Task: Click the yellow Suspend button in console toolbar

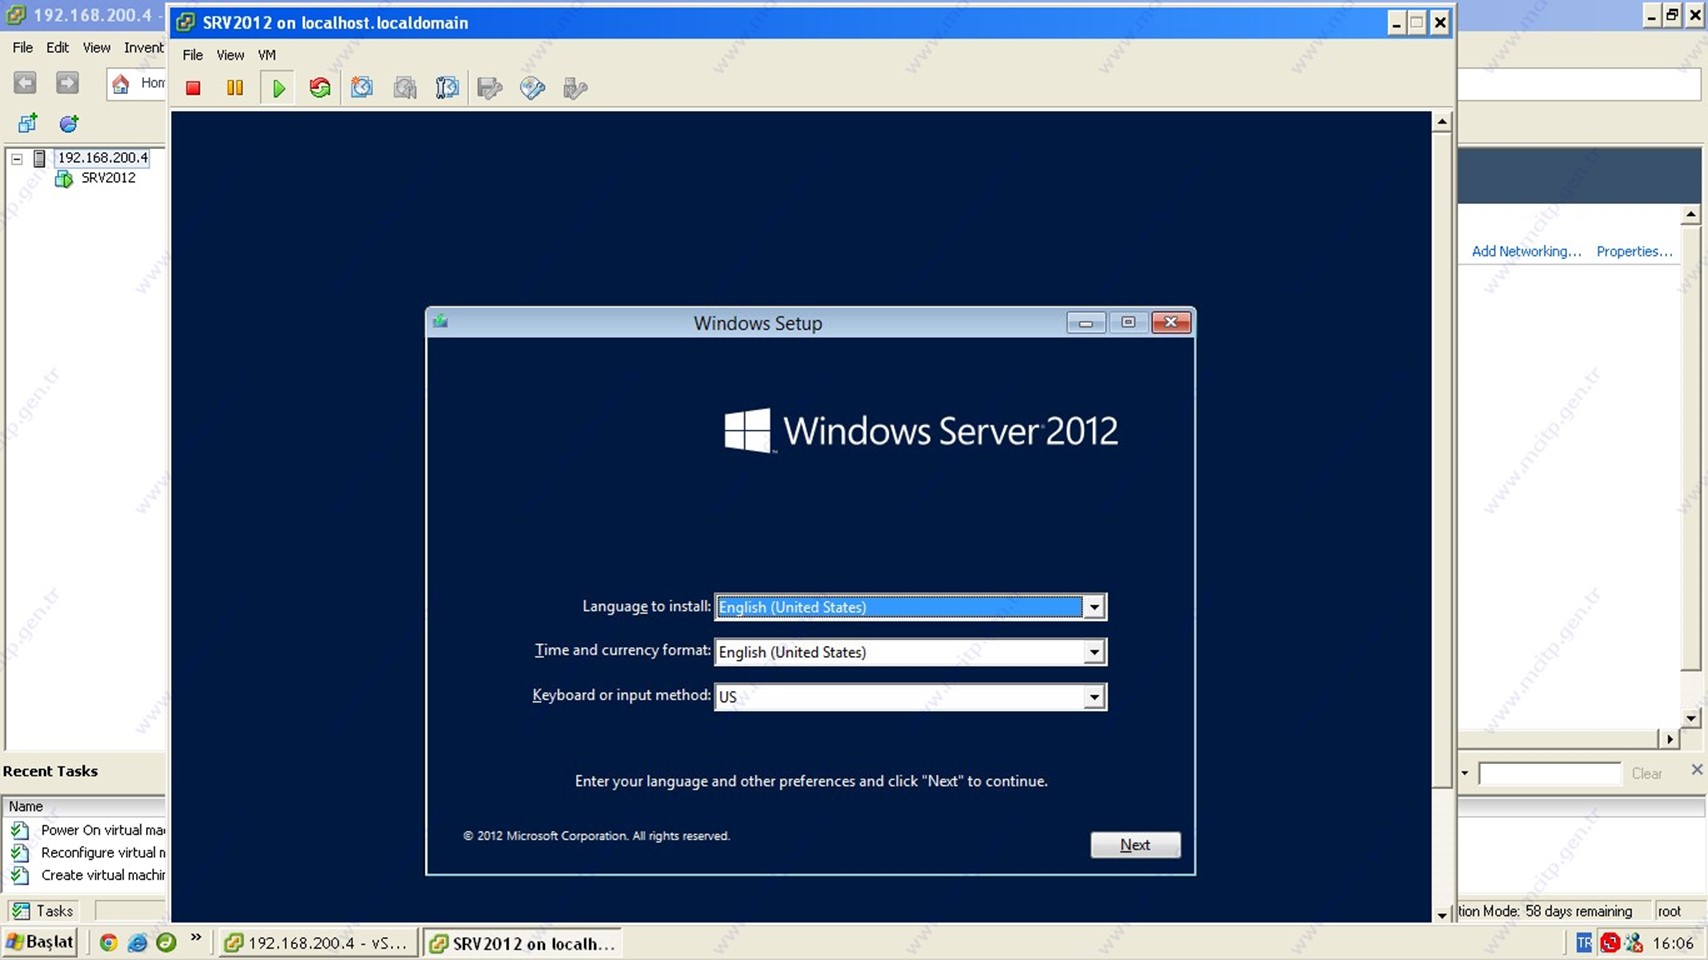Action: [235, 88]
